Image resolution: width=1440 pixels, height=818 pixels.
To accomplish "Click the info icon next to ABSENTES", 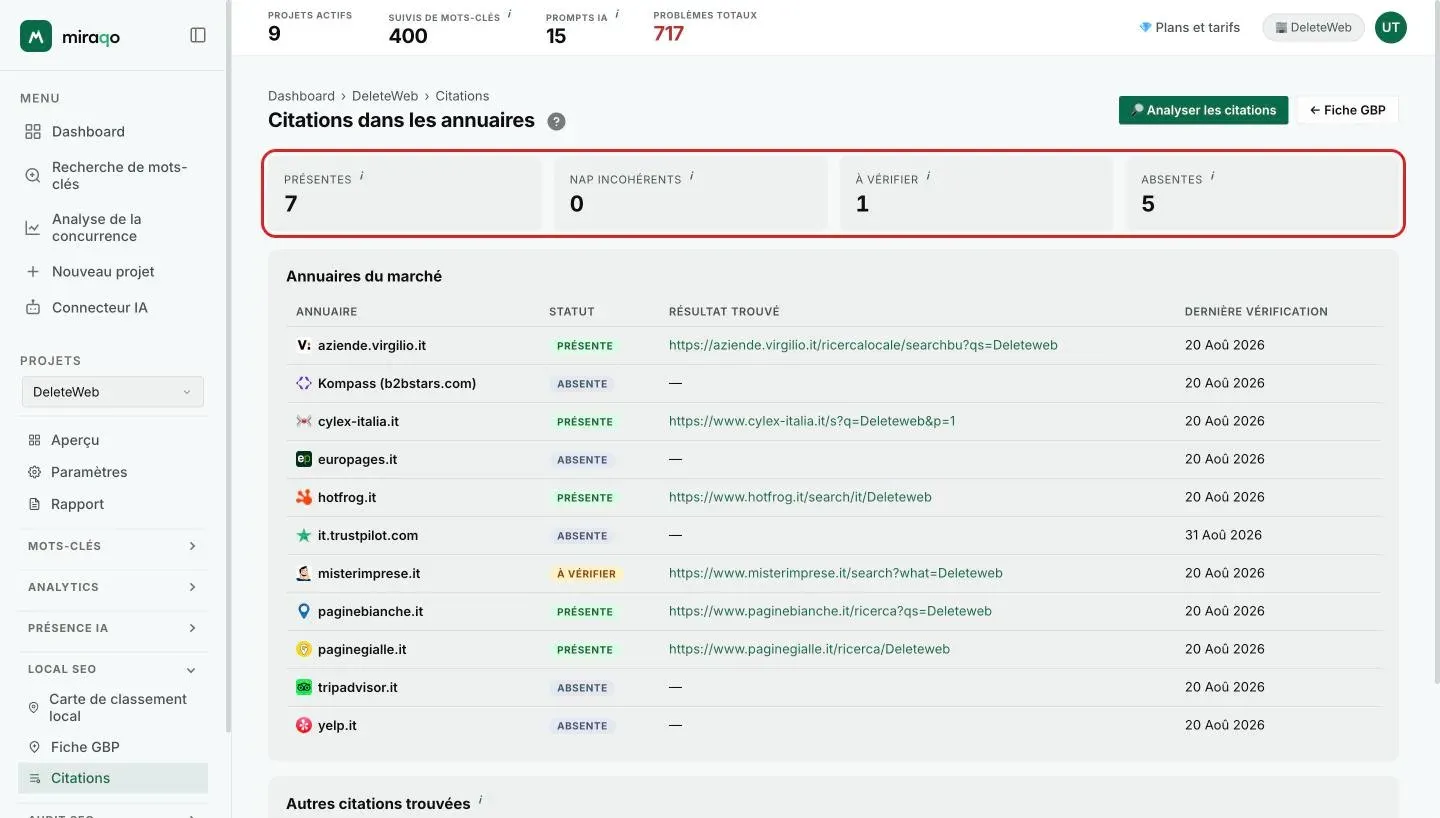I will (1212, 176).
